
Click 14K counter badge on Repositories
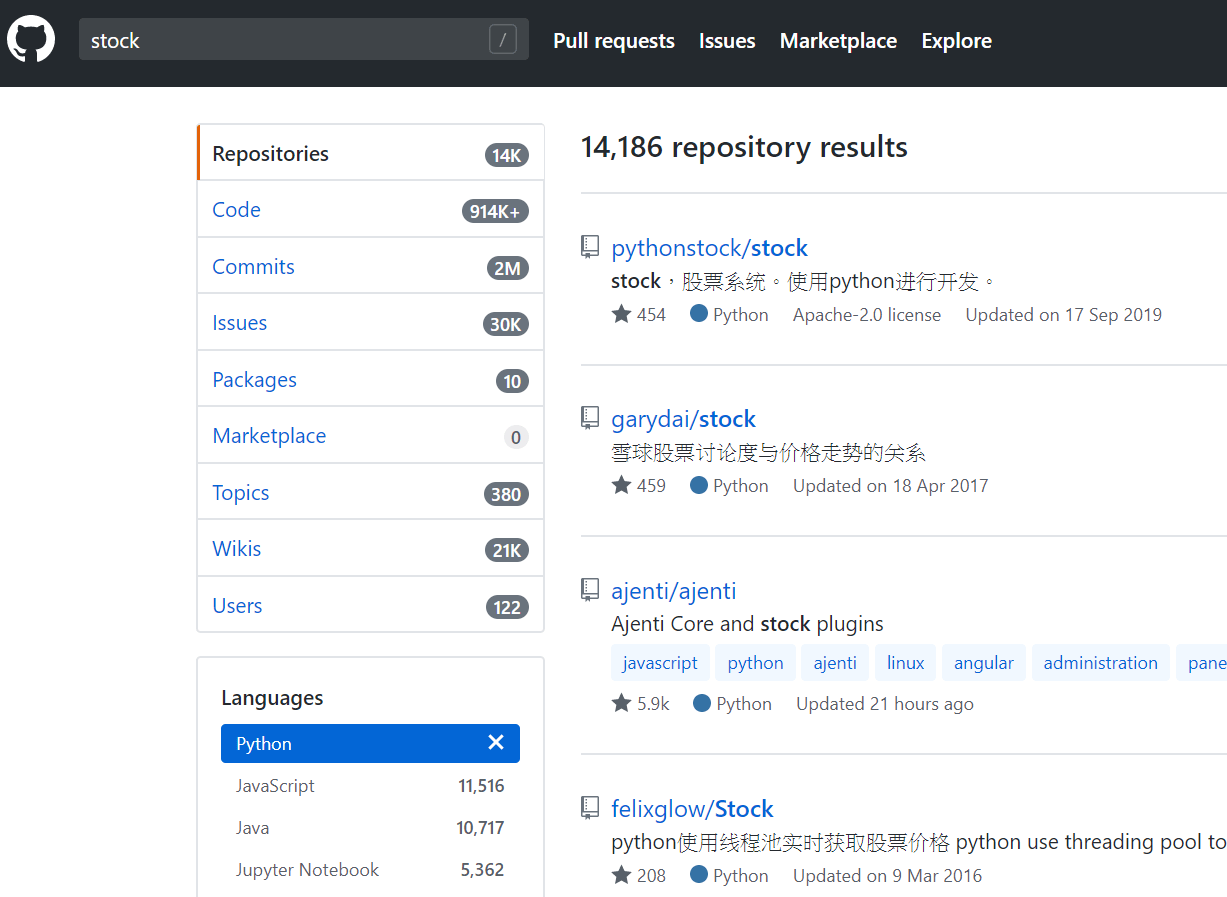(507, 155)
